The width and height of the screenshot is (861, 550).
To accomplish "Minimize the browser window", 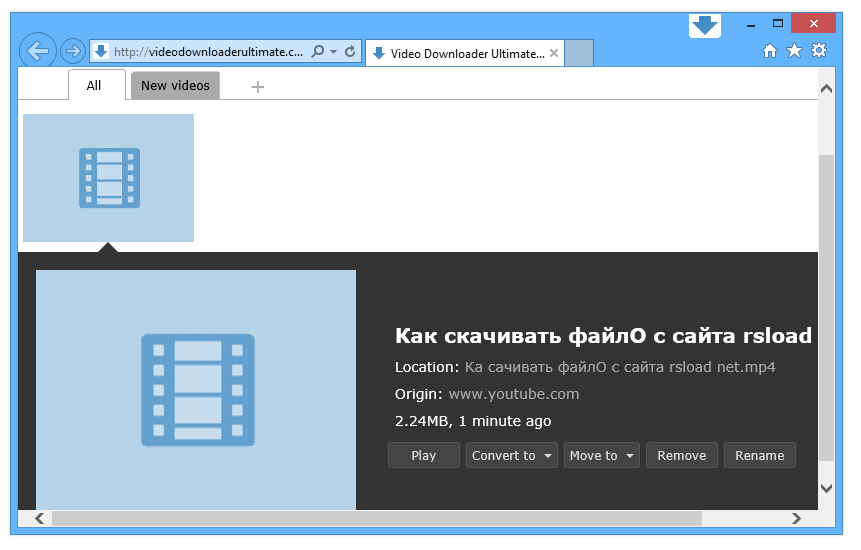I will point(751,24).
